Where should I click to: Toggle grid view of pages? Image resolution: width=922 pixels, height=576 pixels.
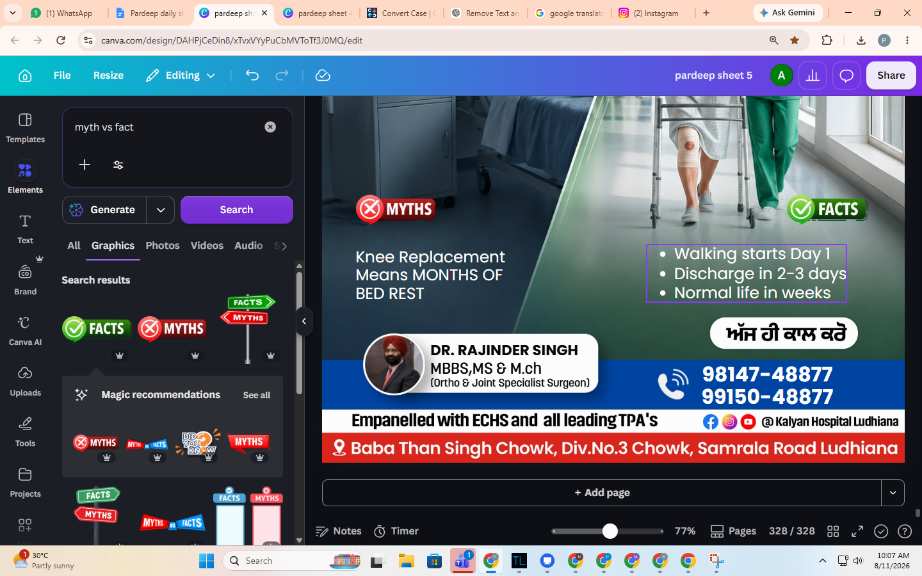[x=833, y=531]
